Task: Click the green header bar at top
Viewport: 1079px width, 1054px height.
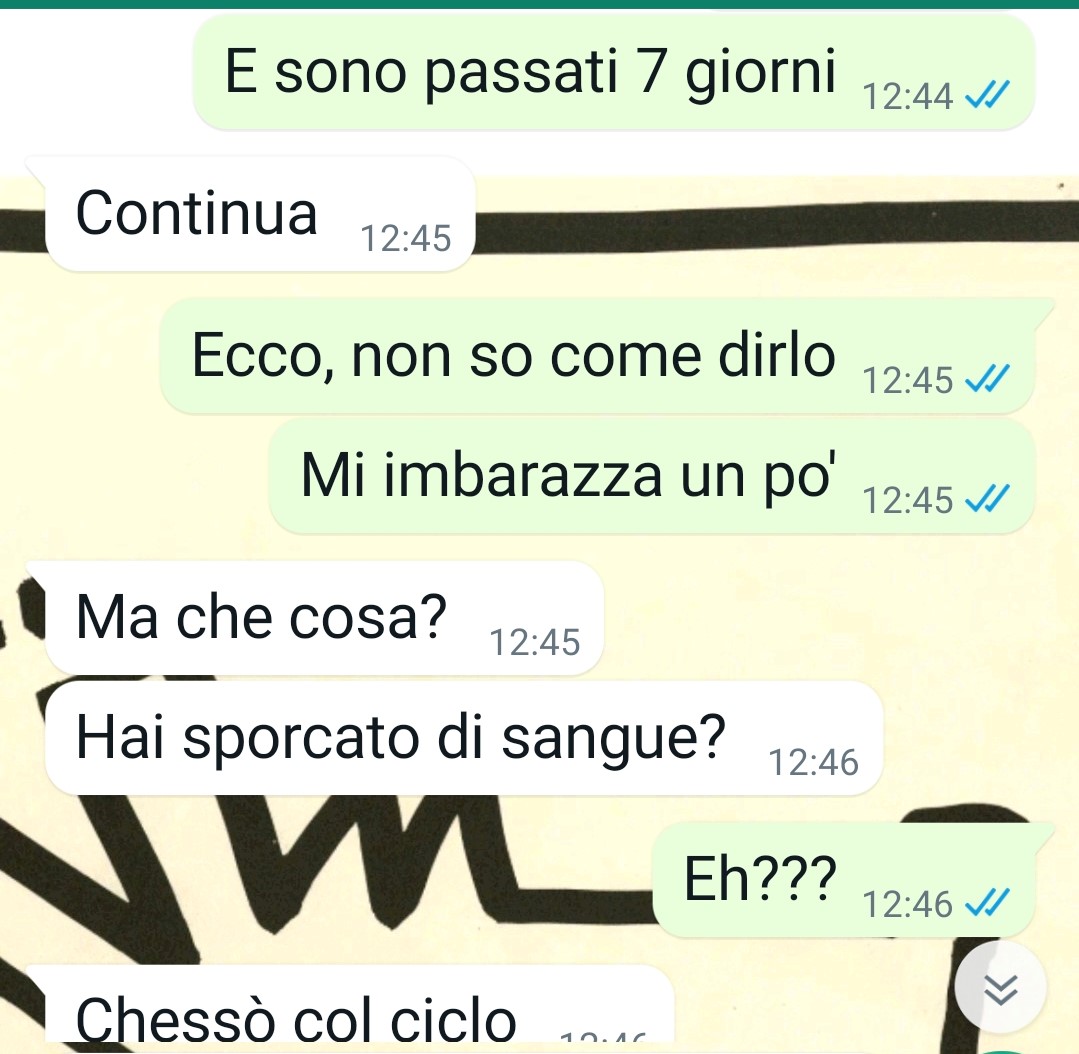Action: pos(540,4)
